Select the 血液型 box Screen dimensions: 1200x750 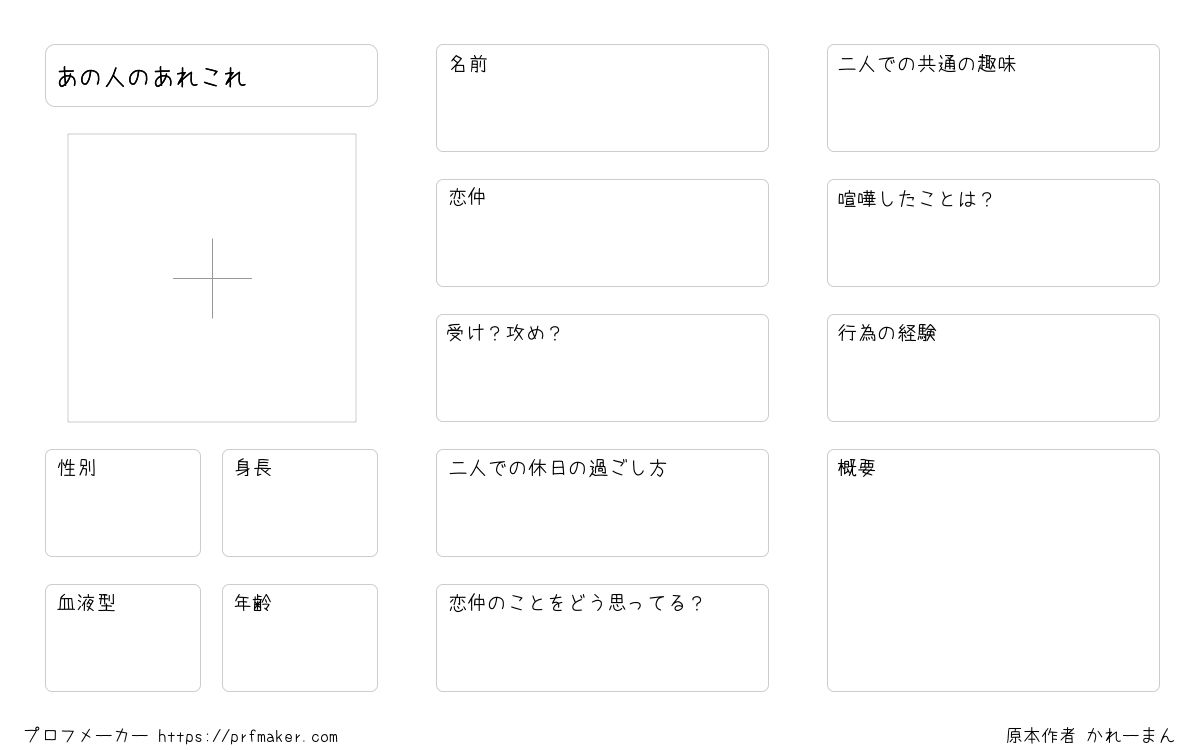click(x=123, y=638)
